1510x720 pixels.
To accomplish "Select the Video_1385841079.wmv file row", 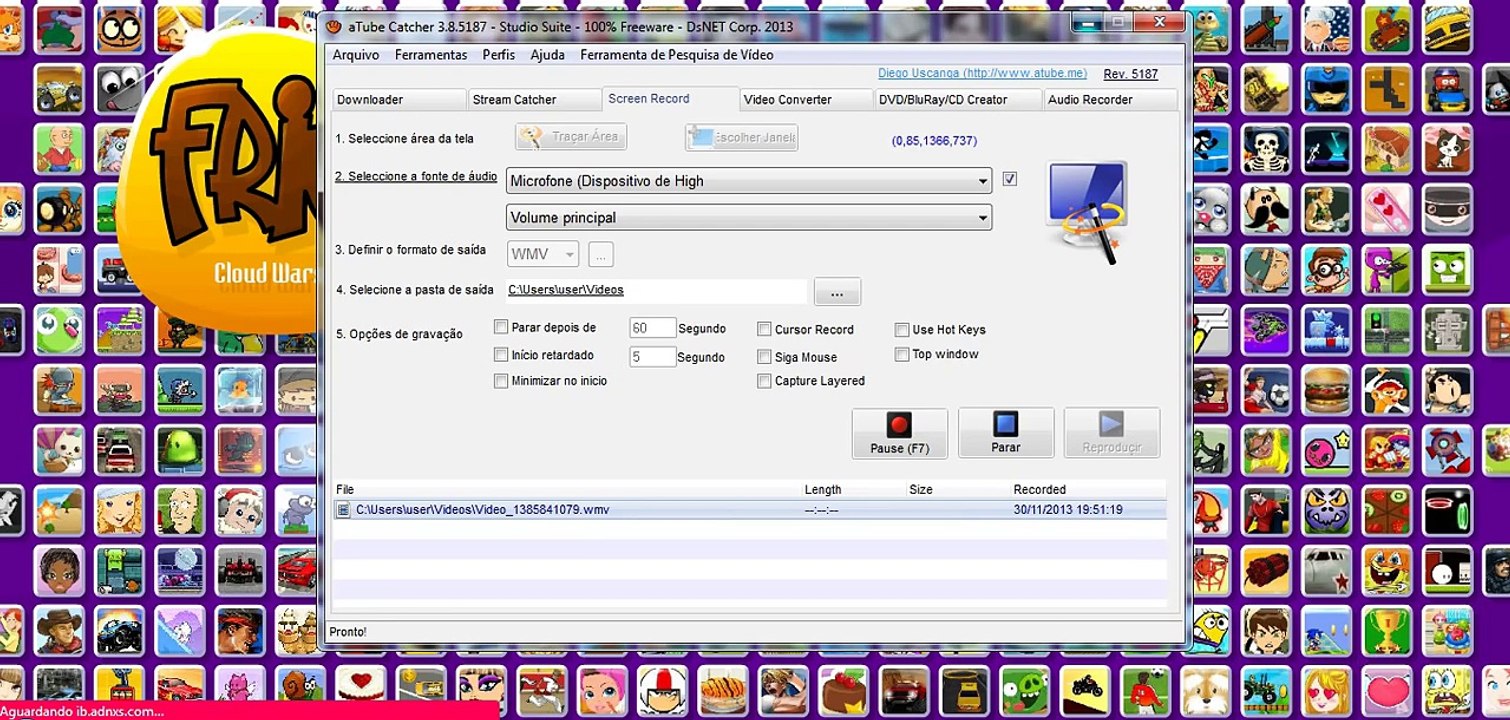I will (x=750, y=510).
